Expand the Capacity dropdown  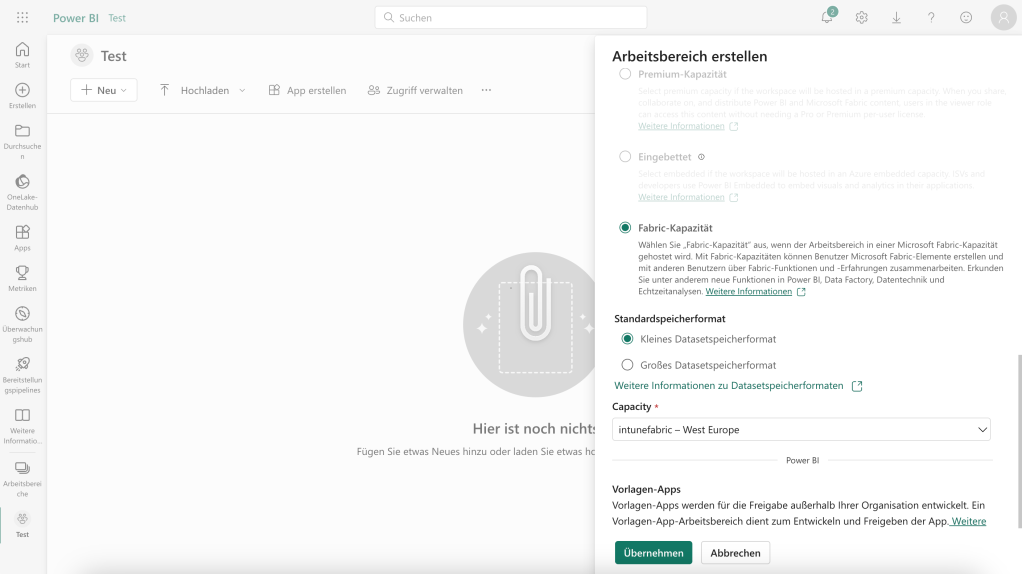(x=801, y=430)
